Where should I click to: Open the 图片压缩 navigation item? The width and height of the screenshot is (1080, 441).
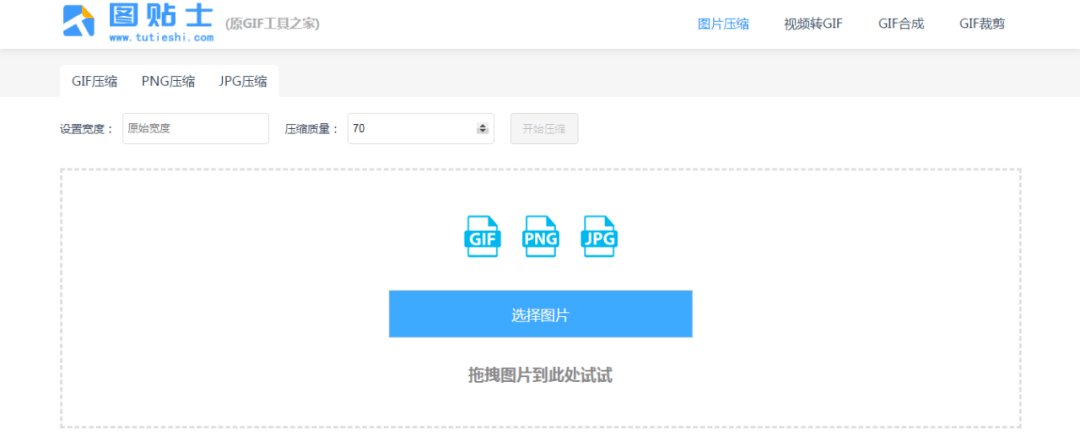[723, 24]
